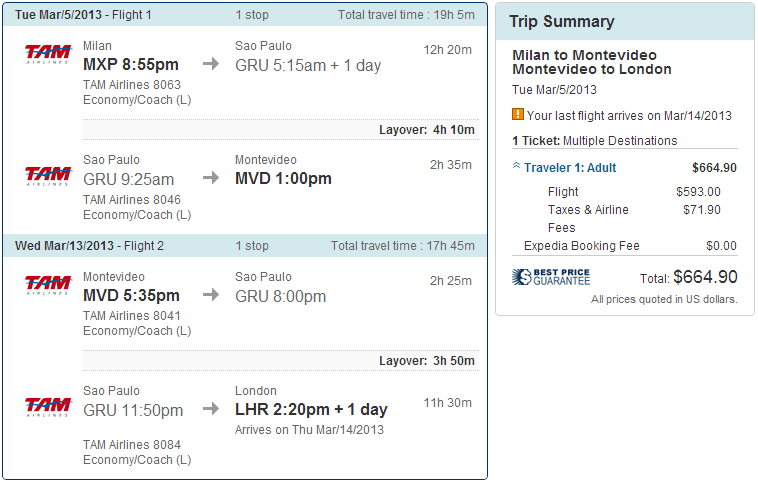Image resolution: width=758 pixels, height=484 pixels.
Task: Click arrow between MVD 5:35pm and GRU 8:00pm
Action: tap(211, 296)
